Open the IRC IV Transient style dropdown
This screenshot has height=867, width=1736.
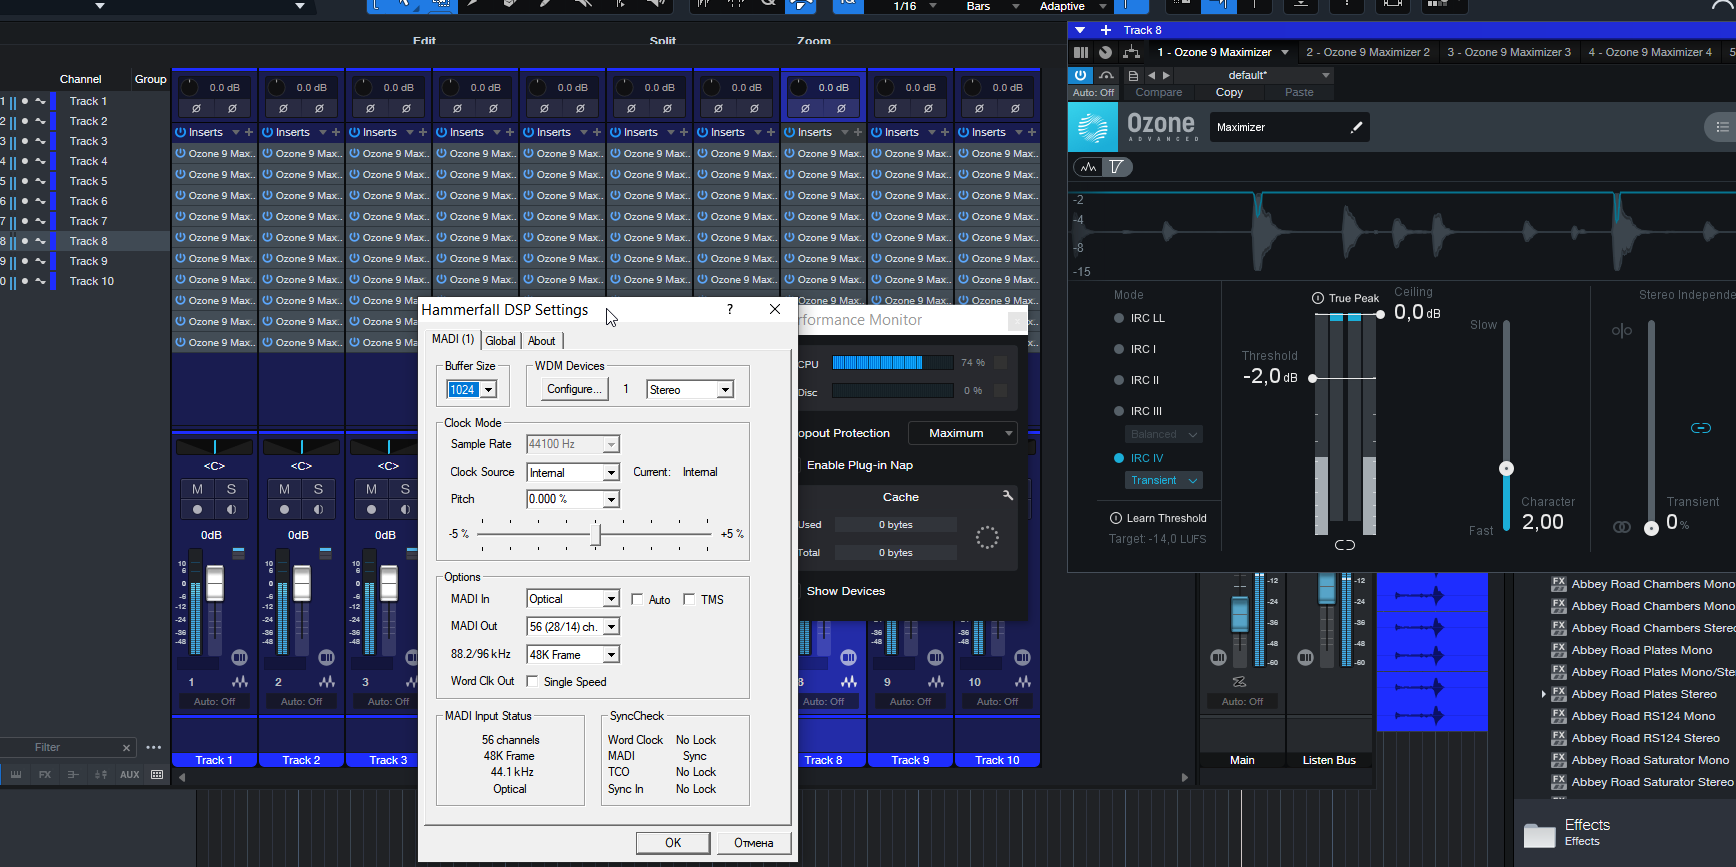[x=1163, y=480]
